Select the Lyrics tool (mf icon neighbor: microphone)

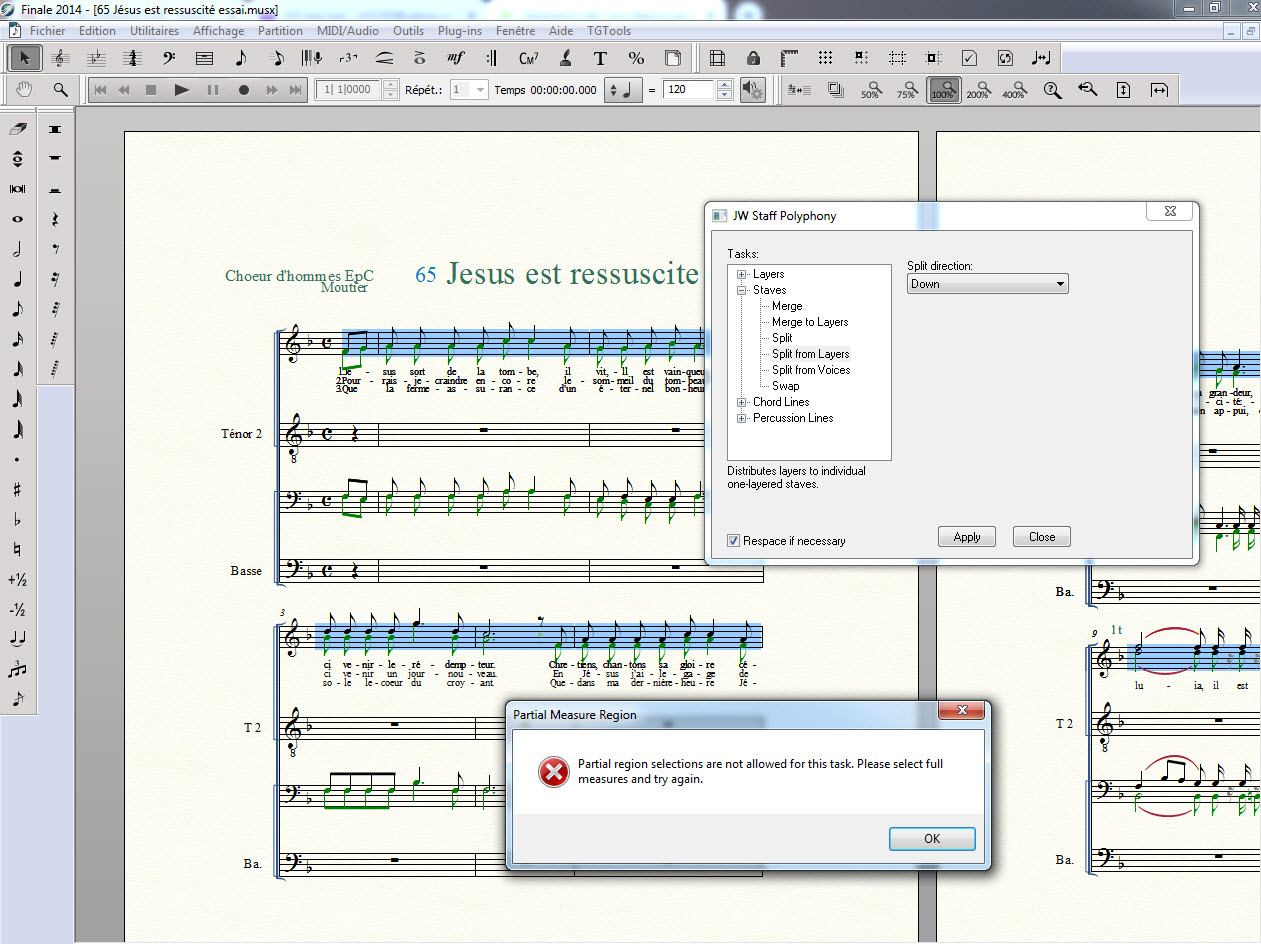coord(314,58)
